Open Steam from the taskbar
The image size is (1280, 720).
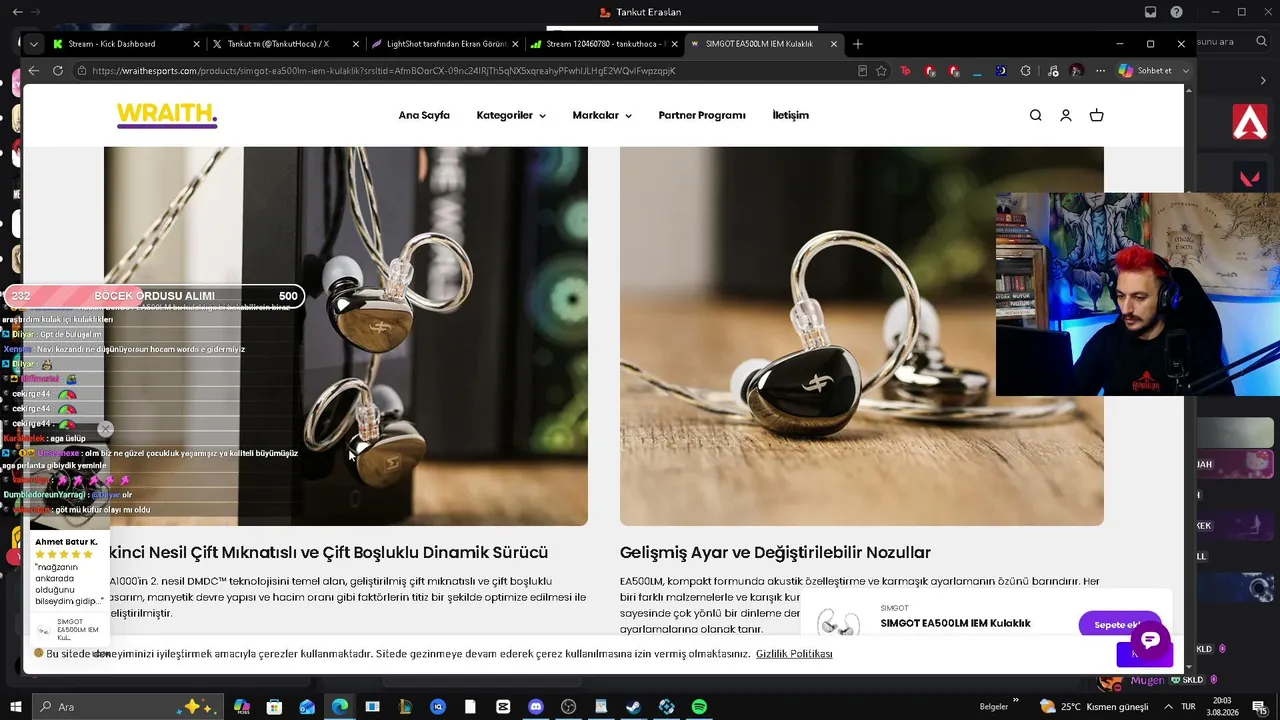click(634, 707)
